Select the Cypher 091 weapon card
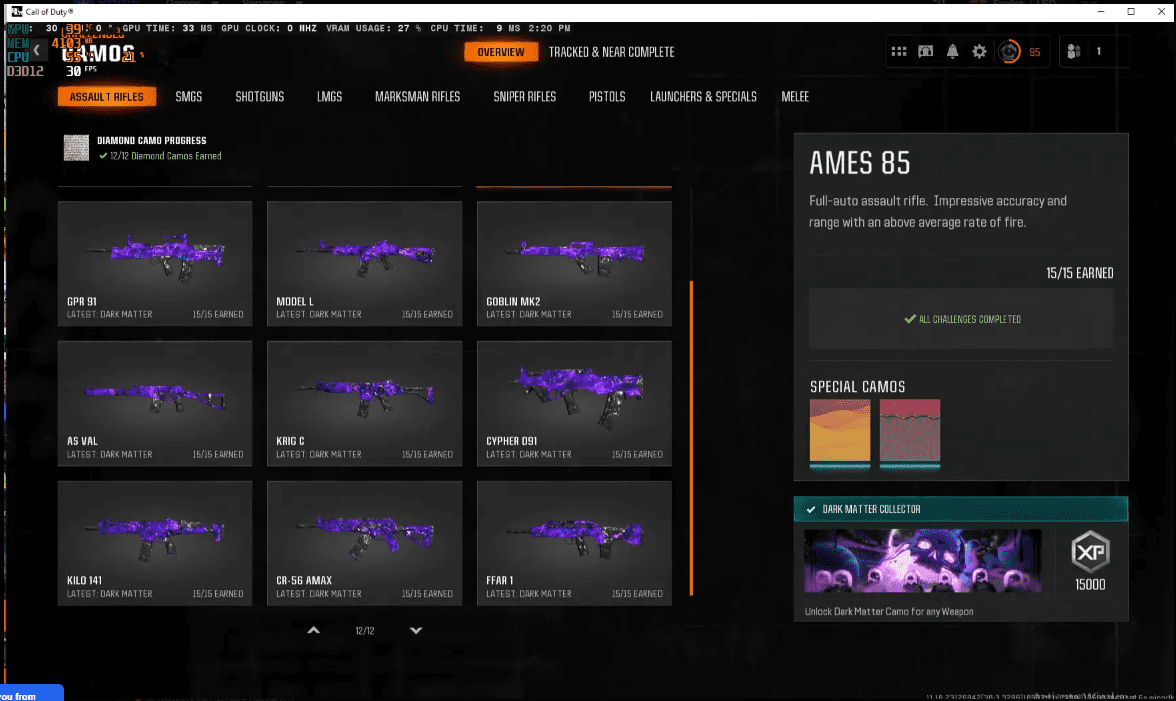 tap(574, 403)
